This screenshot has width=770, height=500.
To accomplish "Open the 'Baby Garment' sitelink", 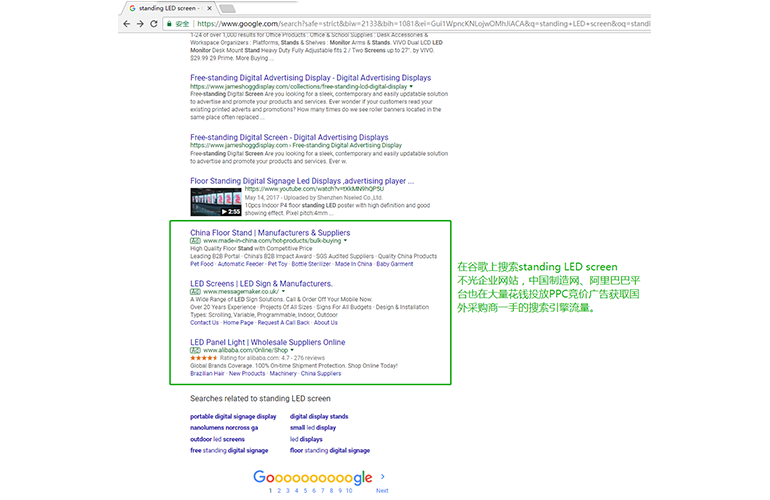I will [395, 264].
